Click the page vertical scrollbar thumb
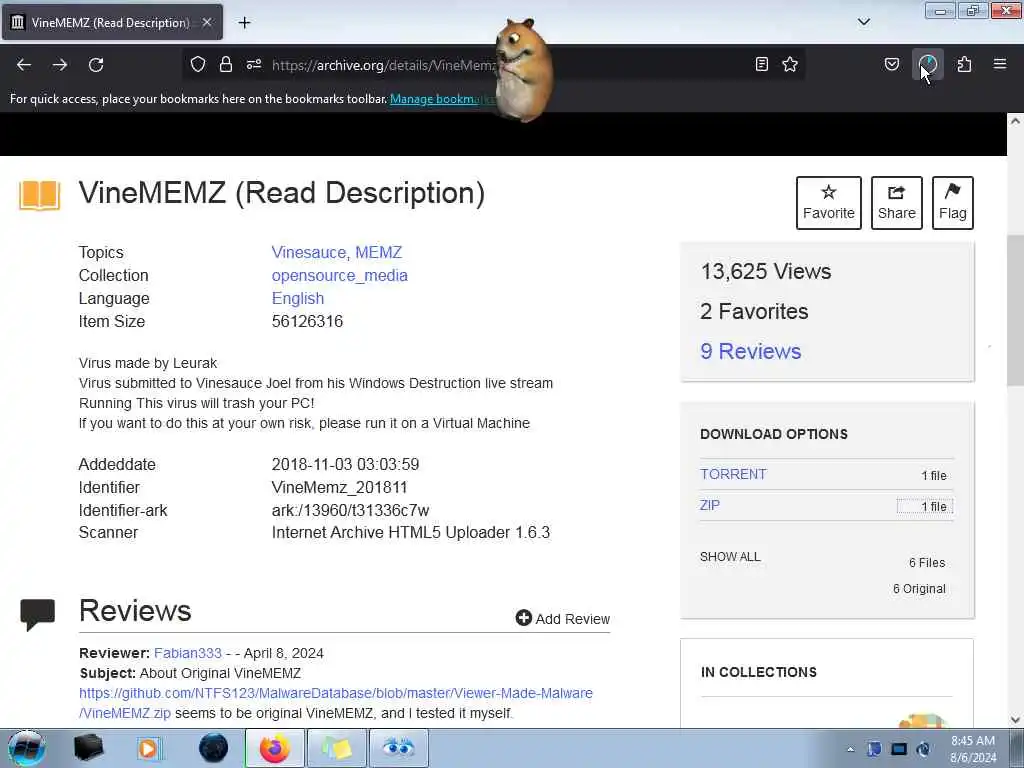The image size is (1024, 768). 1015,310
